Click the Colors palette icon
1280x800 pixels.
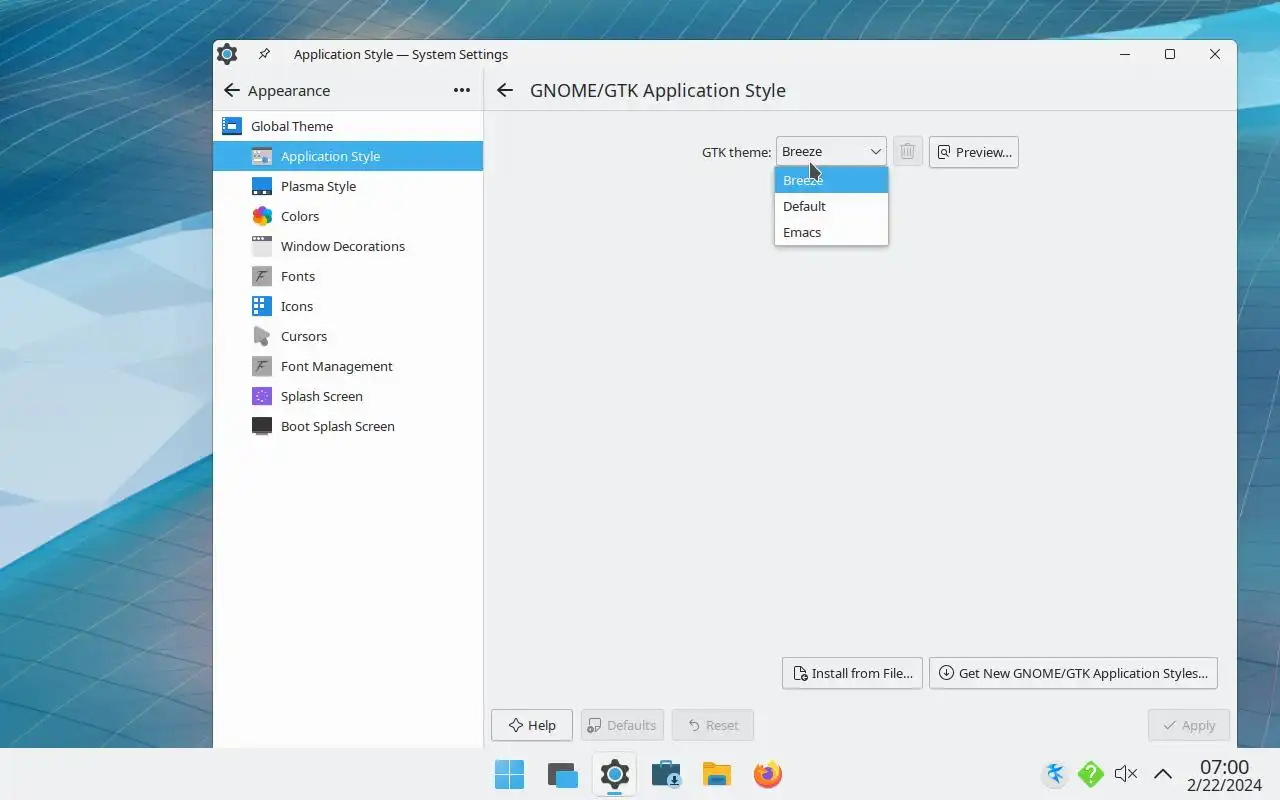point(262,216)
